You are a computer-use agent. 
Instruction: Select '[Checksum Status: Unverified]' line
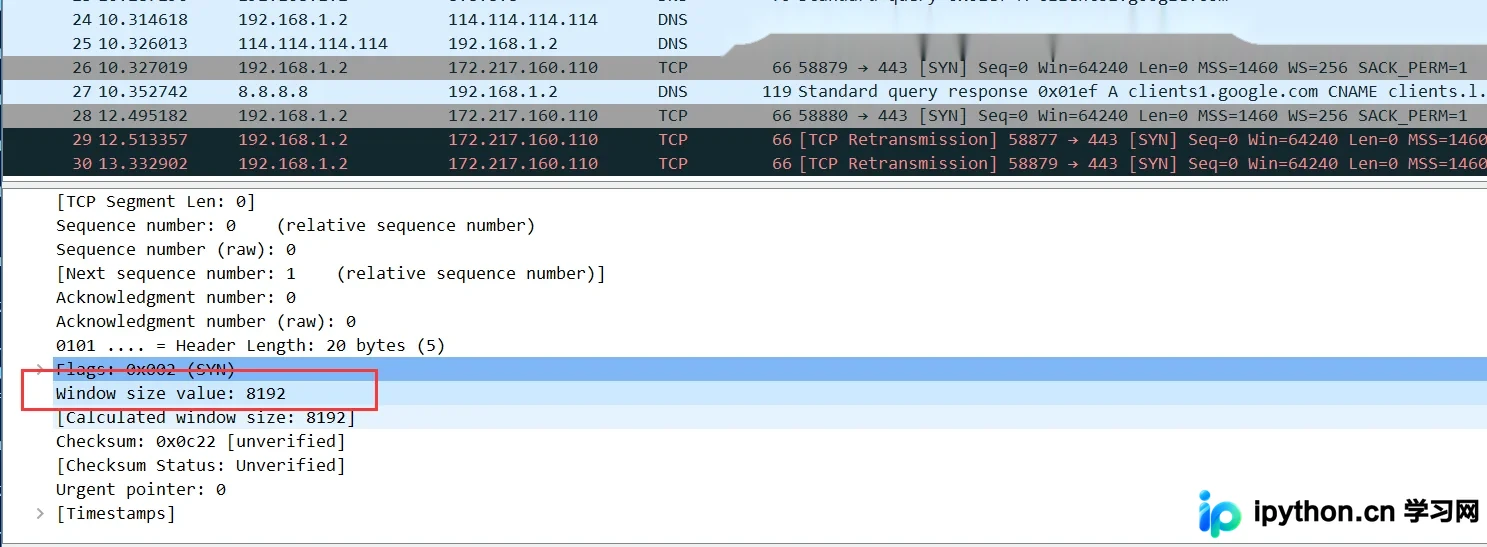201,465
